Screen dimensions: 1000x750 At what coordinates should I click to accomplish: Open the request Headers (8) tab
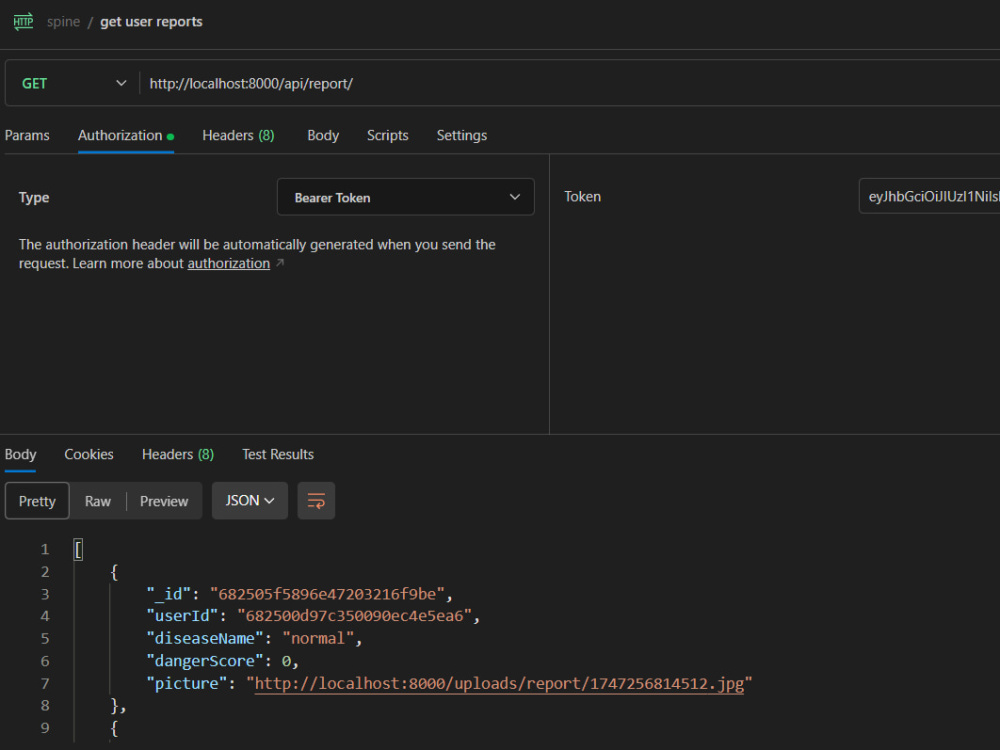point(238,135)
